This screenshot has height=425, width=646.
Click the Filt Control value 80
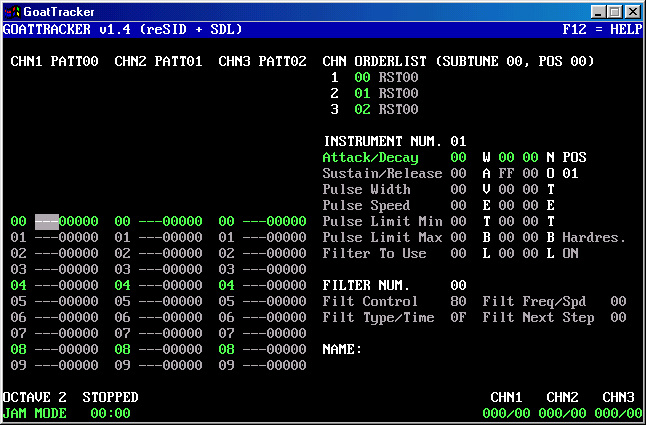pyautogui.click(x=458, y=301)
